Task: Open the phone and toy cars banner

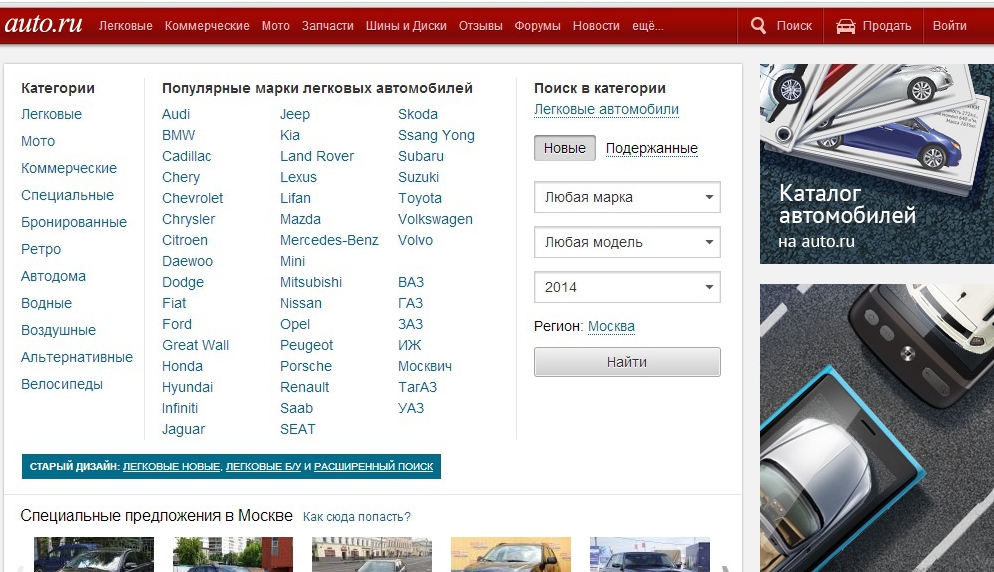Action: 876,428
